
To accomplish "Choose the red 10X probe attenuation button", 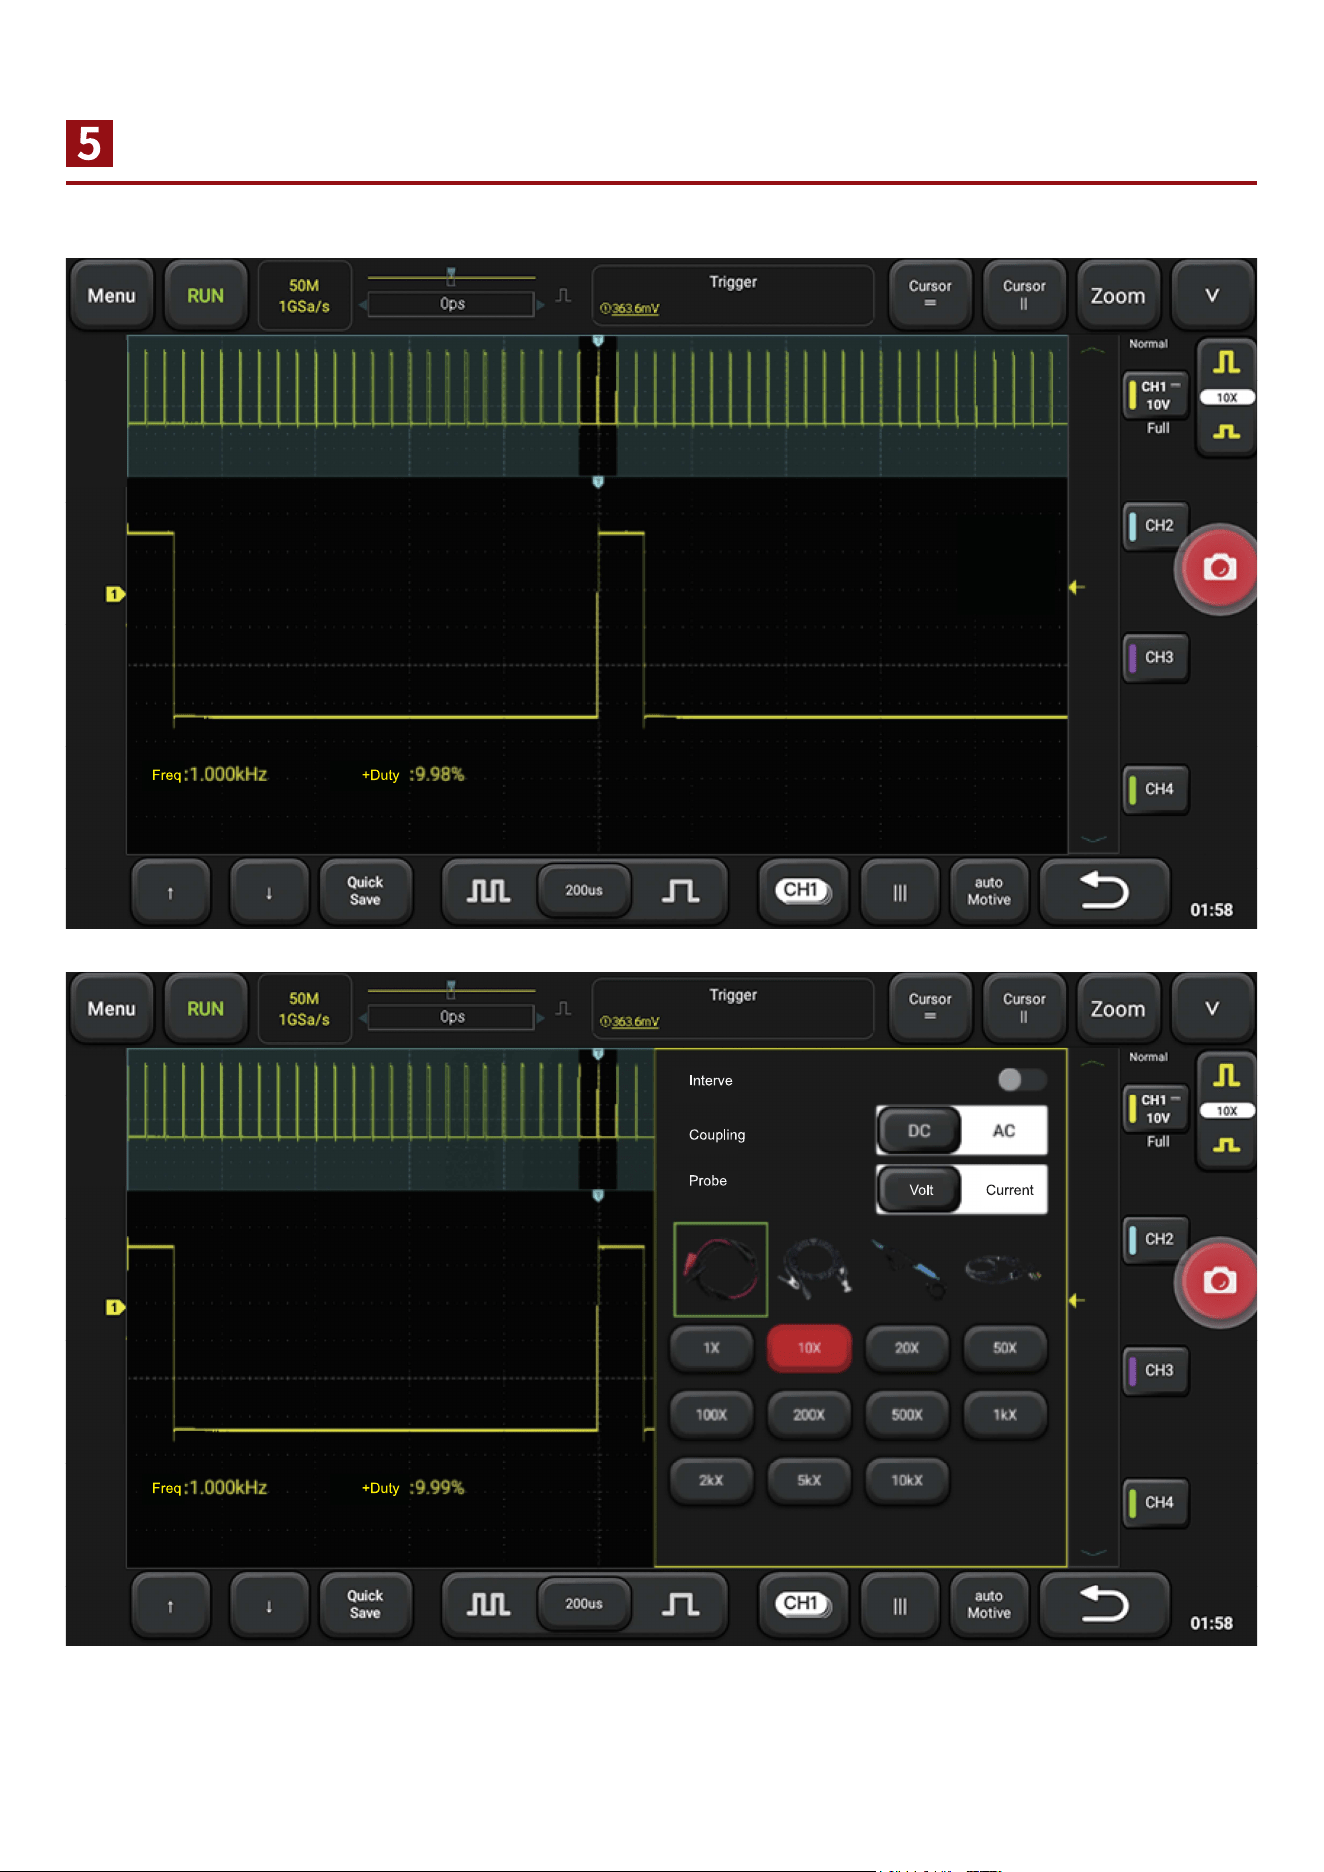I will pos(809,1348).
